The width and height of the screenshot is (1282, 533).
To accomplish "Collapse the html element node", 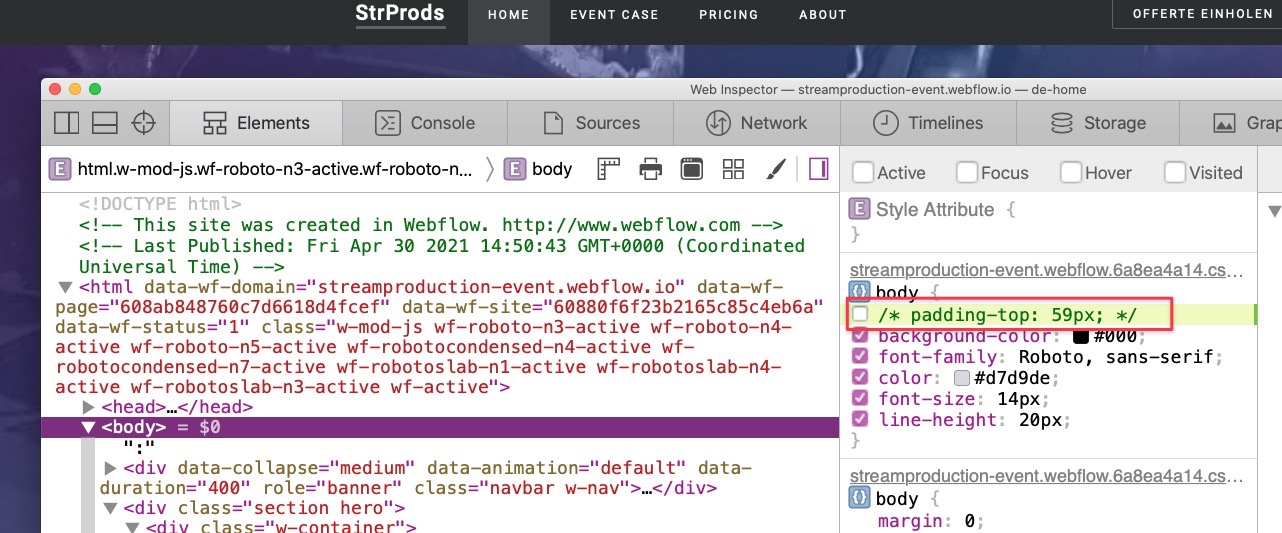I will coord(67,287).
